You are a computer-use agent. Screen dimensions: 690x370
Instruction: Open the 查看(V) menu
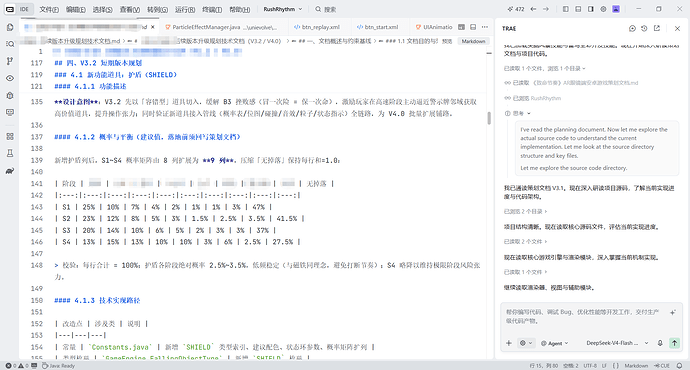click(130, 9)
